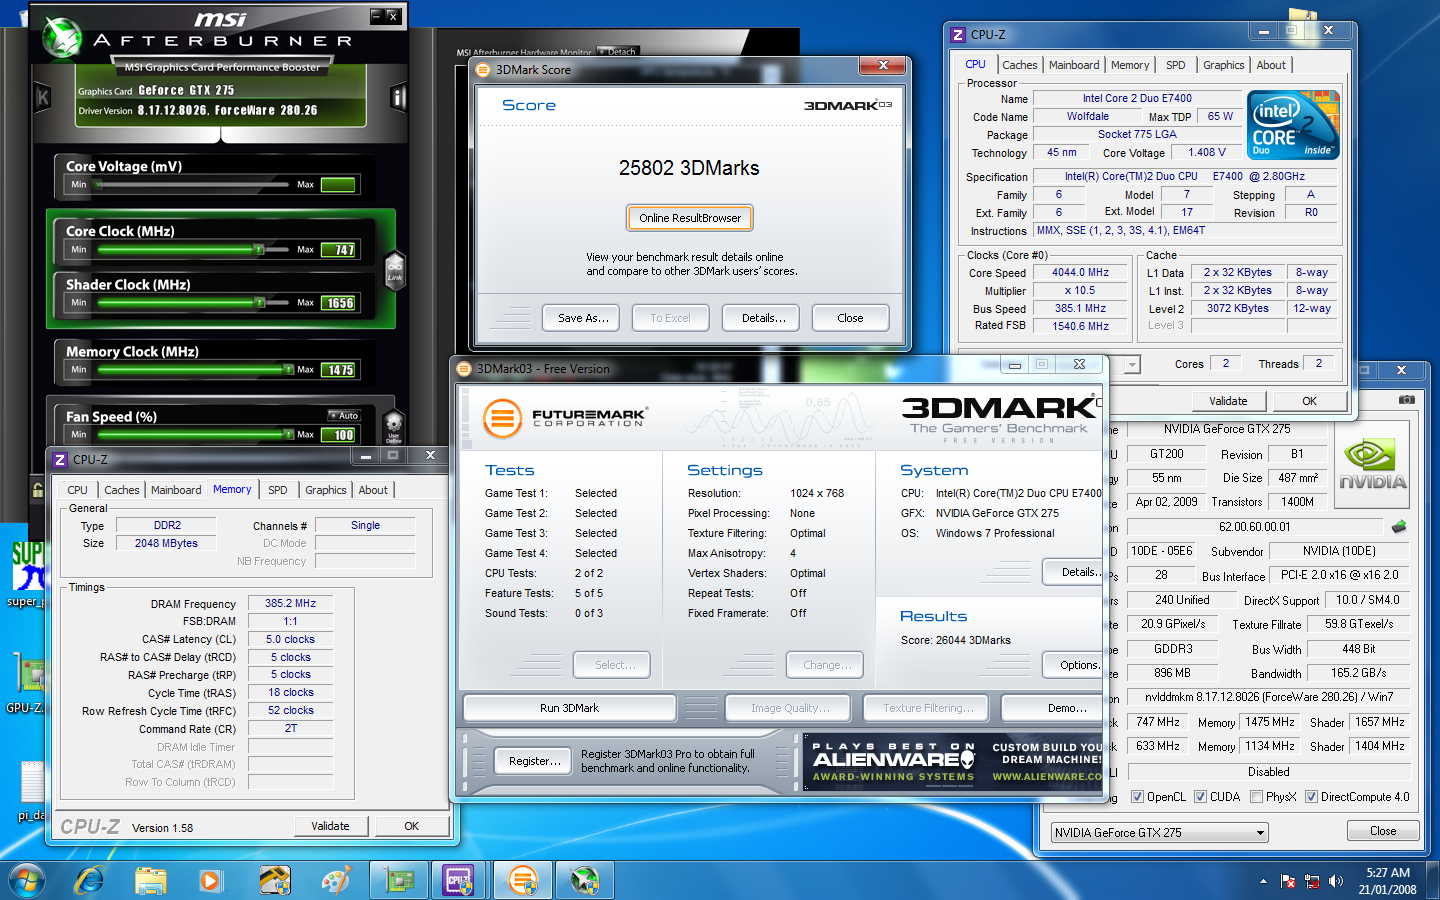Switch to CPU tab in the bottom CPU-Z window

[77, 490]
